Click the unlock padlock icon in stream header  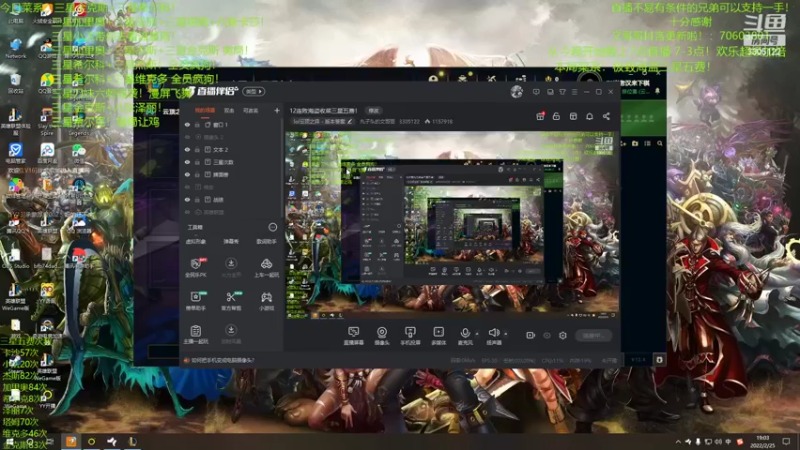click(556, 117)
